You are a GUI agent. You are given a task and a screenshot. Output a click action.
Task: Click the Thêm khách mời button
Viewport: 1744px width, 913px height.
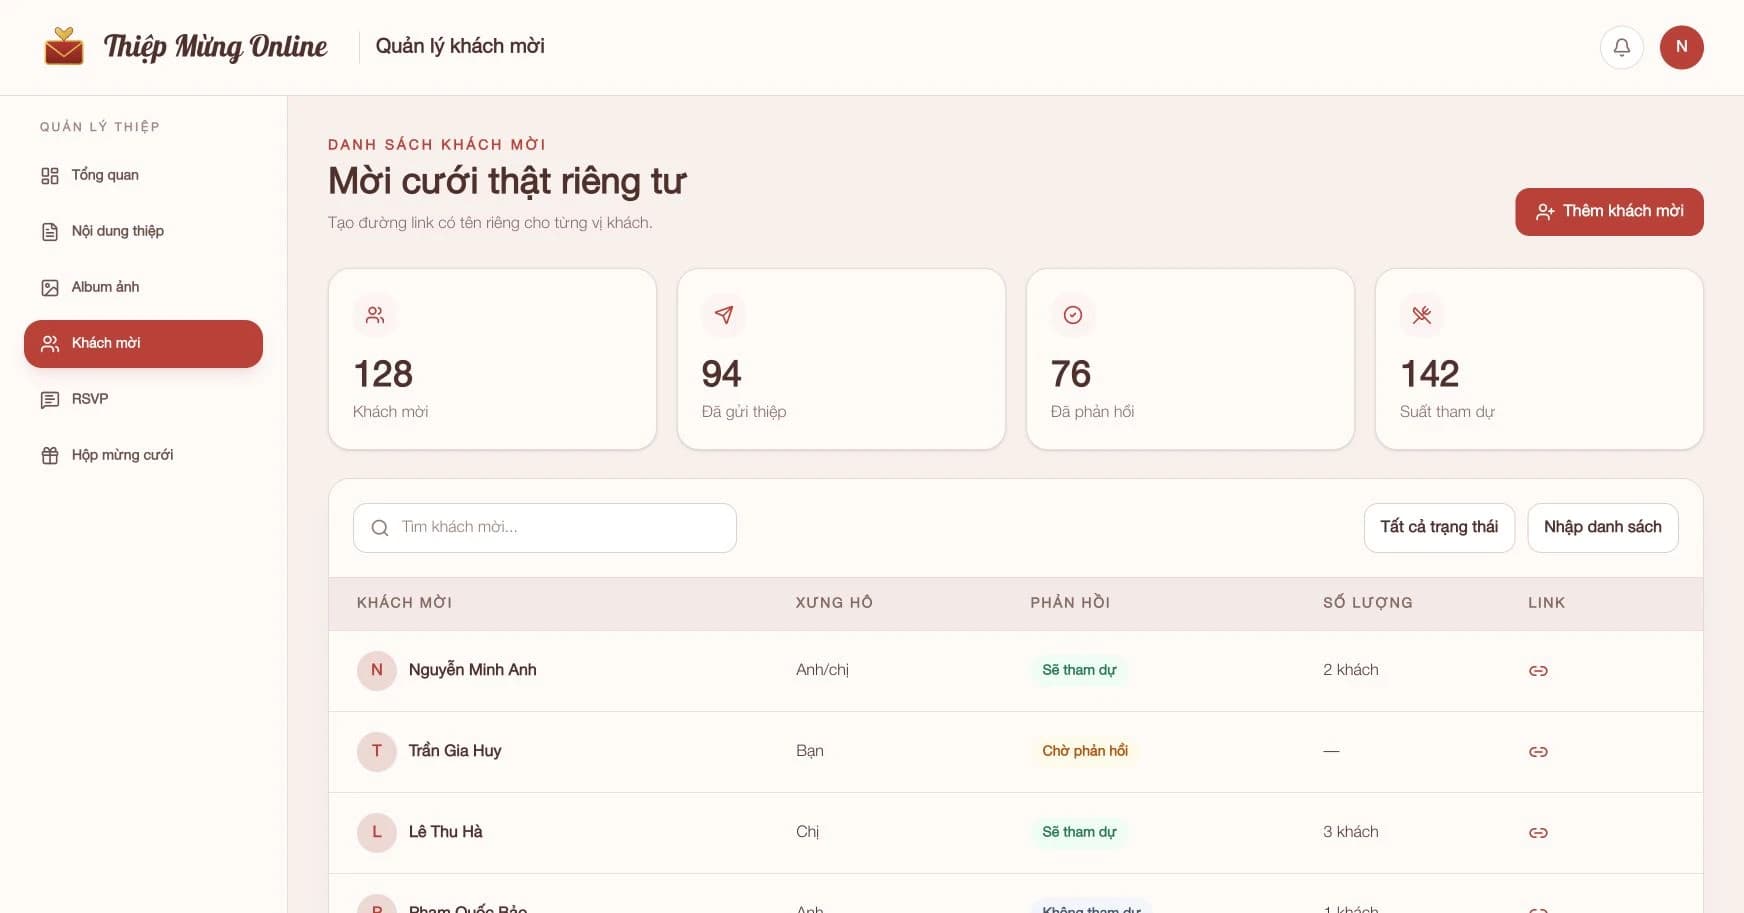tap(1609, 211)
